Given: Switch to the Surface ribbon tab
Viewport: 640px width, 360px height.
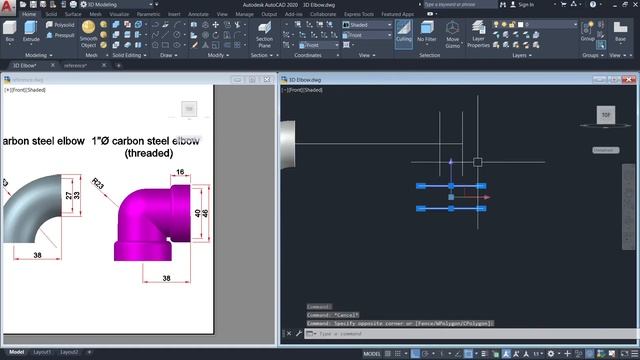Looking at the screenshot, I should (73, 14).
